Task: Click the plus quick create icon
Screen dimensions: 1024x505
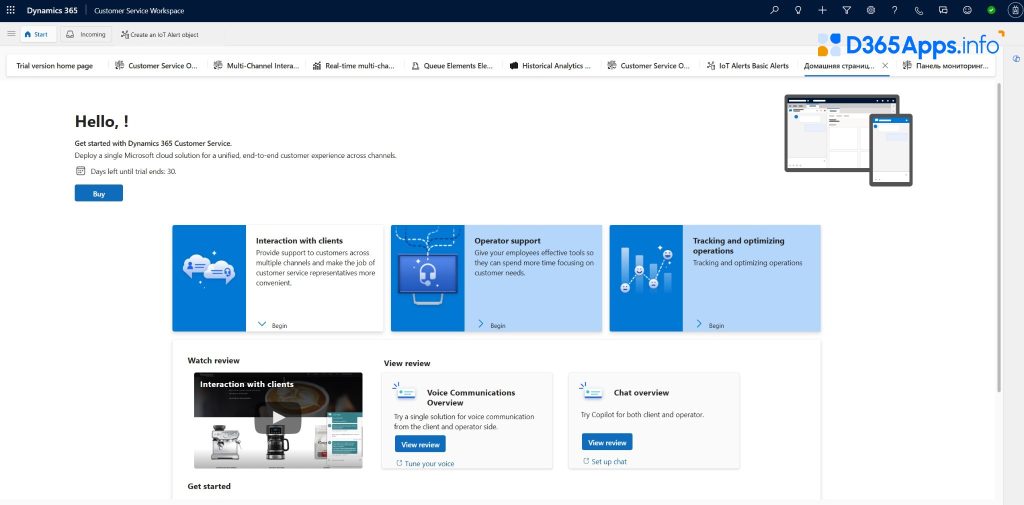Action: [822, 10]
